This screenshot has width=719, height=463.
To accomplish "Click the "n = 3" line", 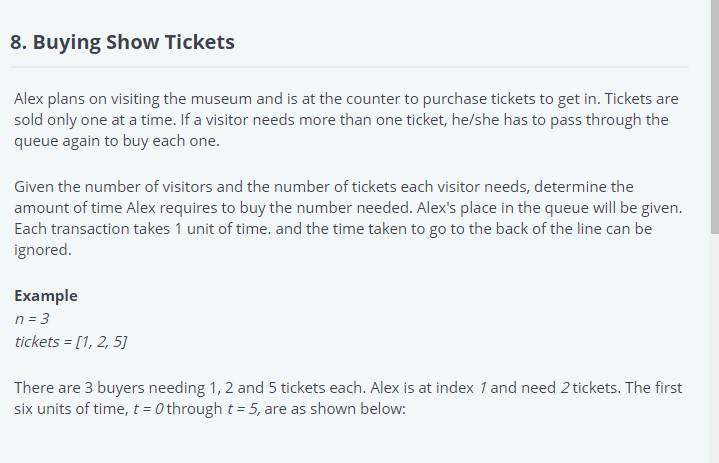I will tap(32, 319).
